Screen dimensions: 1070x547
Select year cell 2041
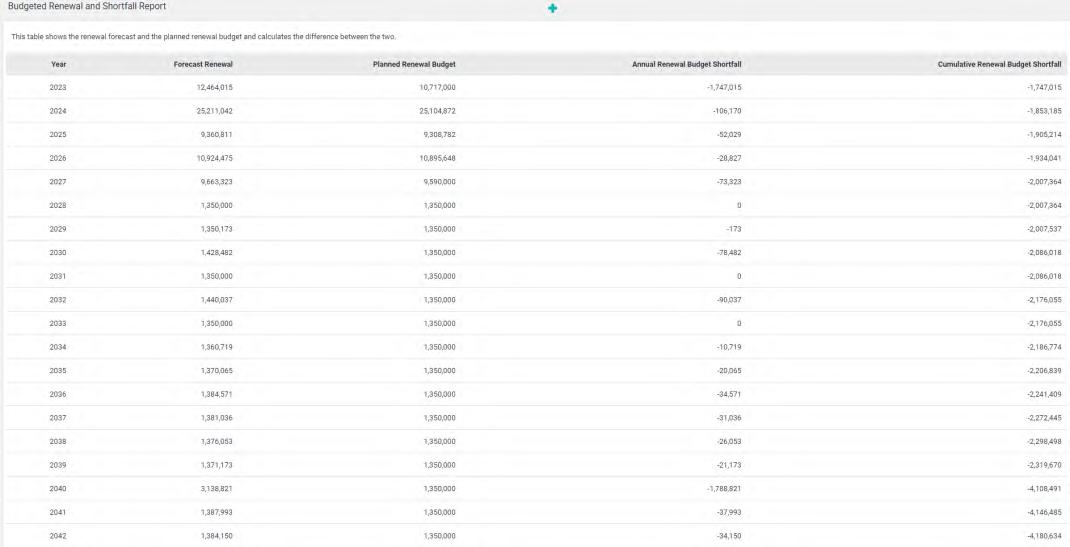(58, 512)
